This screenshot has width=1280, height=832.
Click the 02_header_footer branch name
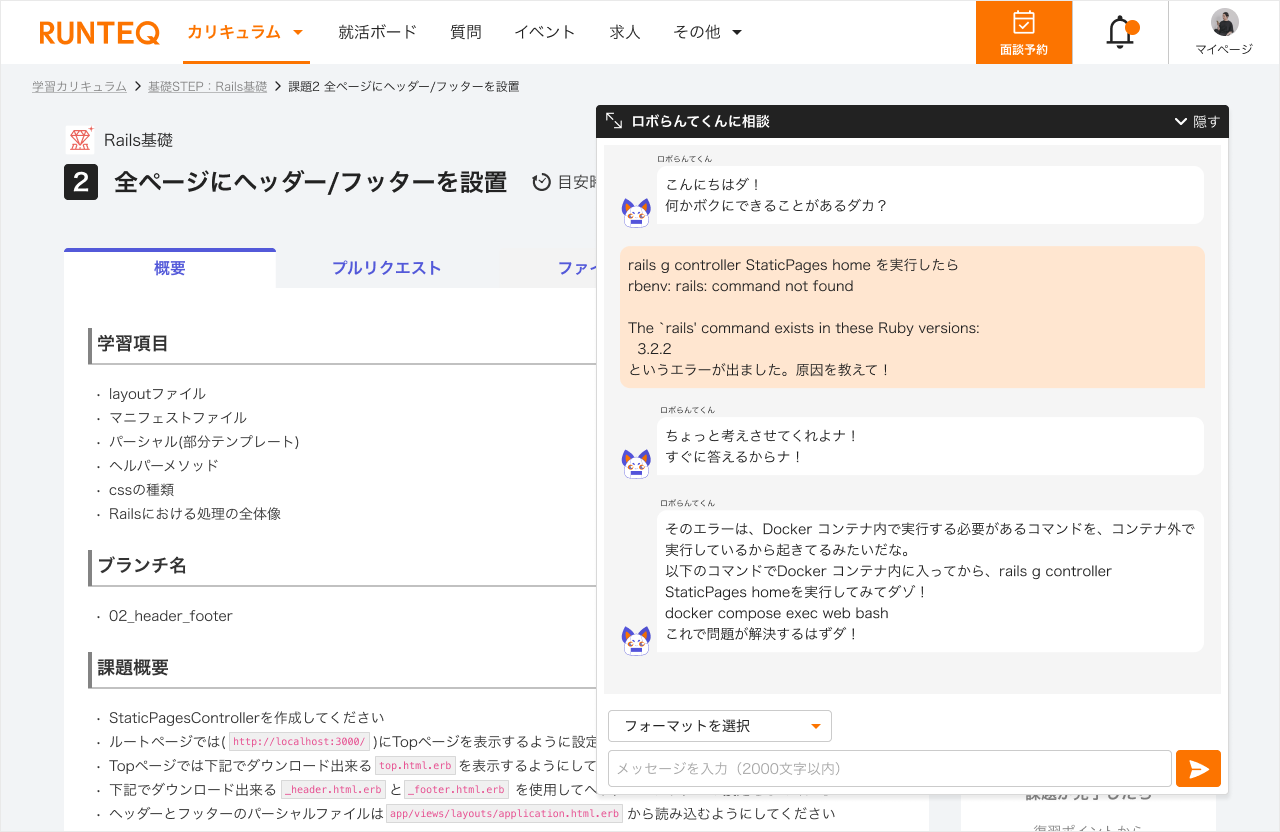(170, 616)
